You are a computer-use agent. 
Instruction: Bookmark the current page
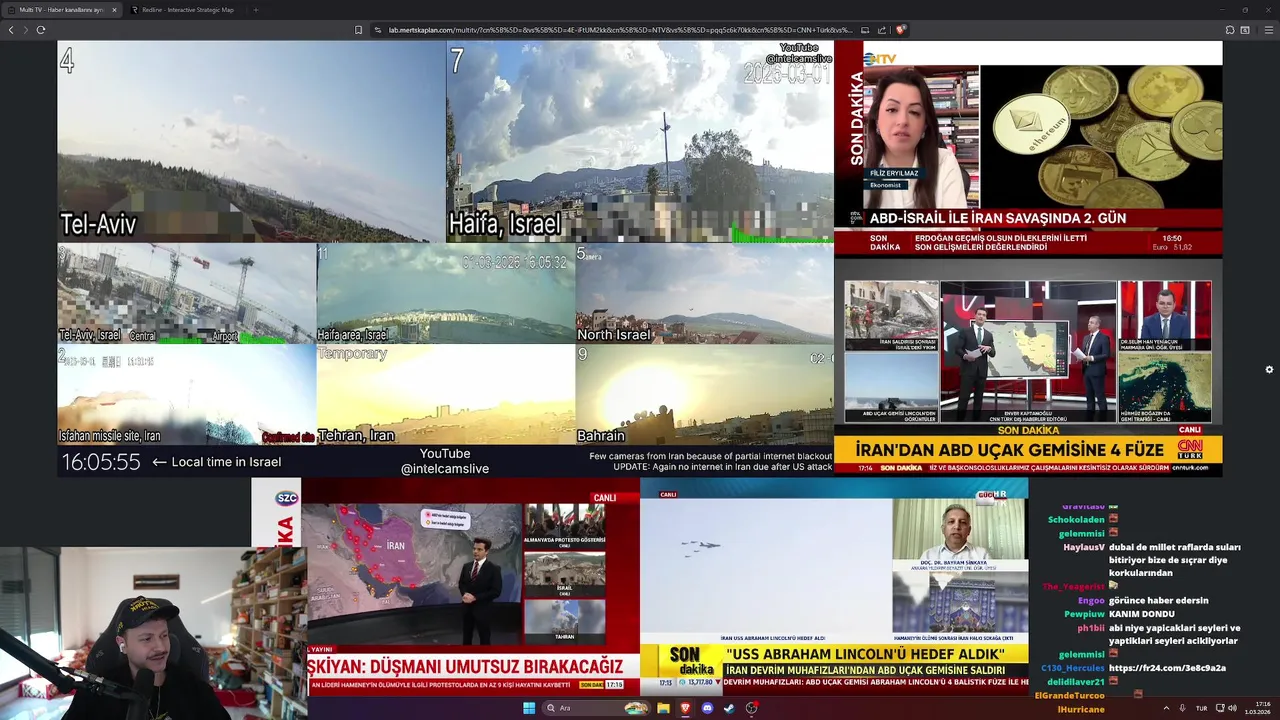358,30
